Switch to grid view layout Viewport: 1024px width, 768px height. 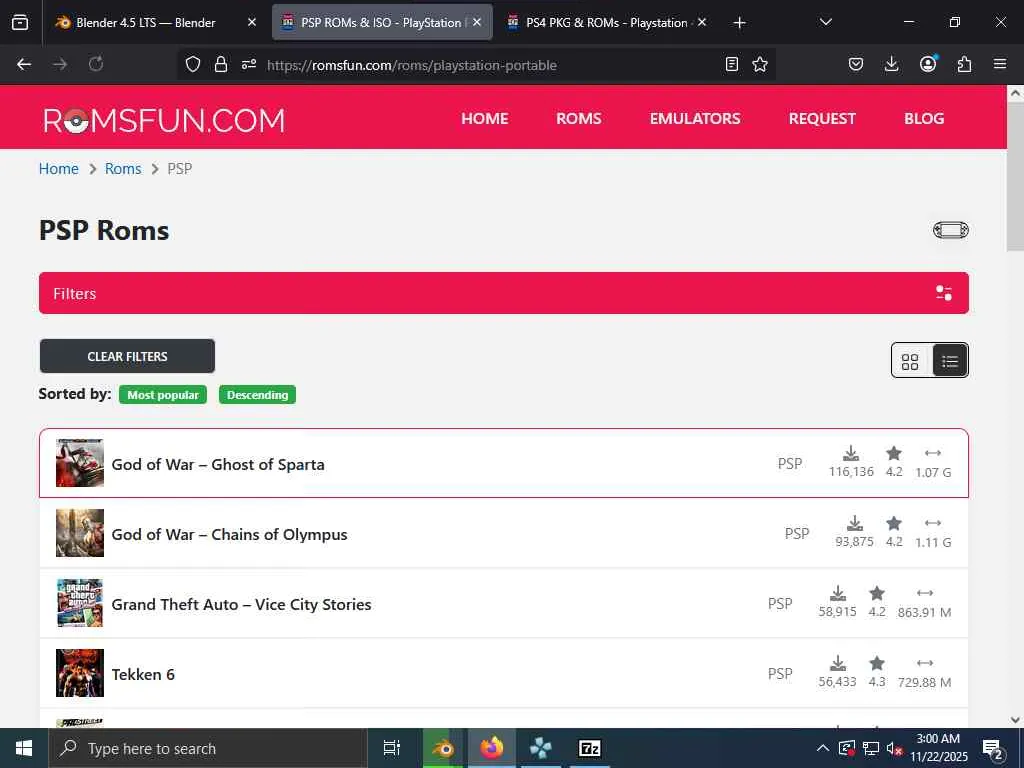[910, 361]
